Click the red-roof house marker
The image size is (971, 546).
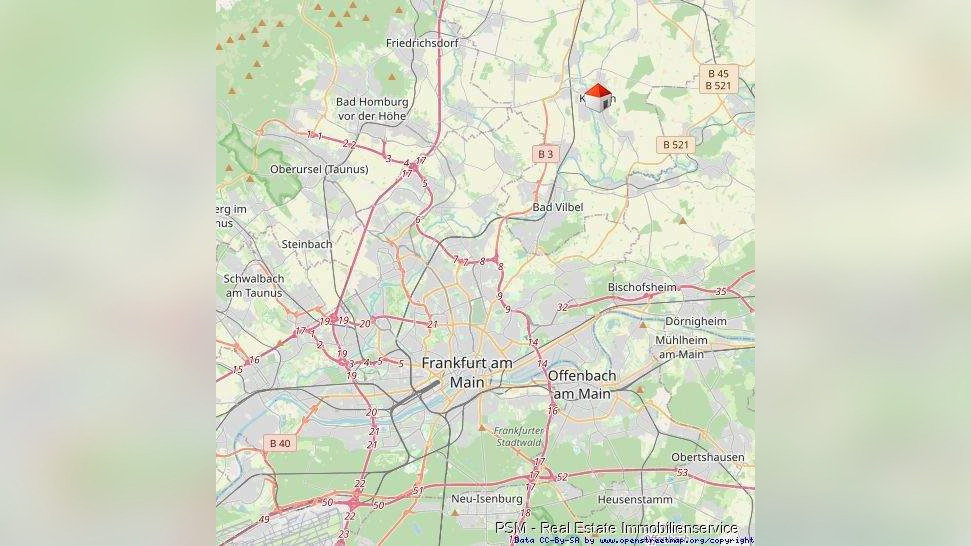[598, 98]
